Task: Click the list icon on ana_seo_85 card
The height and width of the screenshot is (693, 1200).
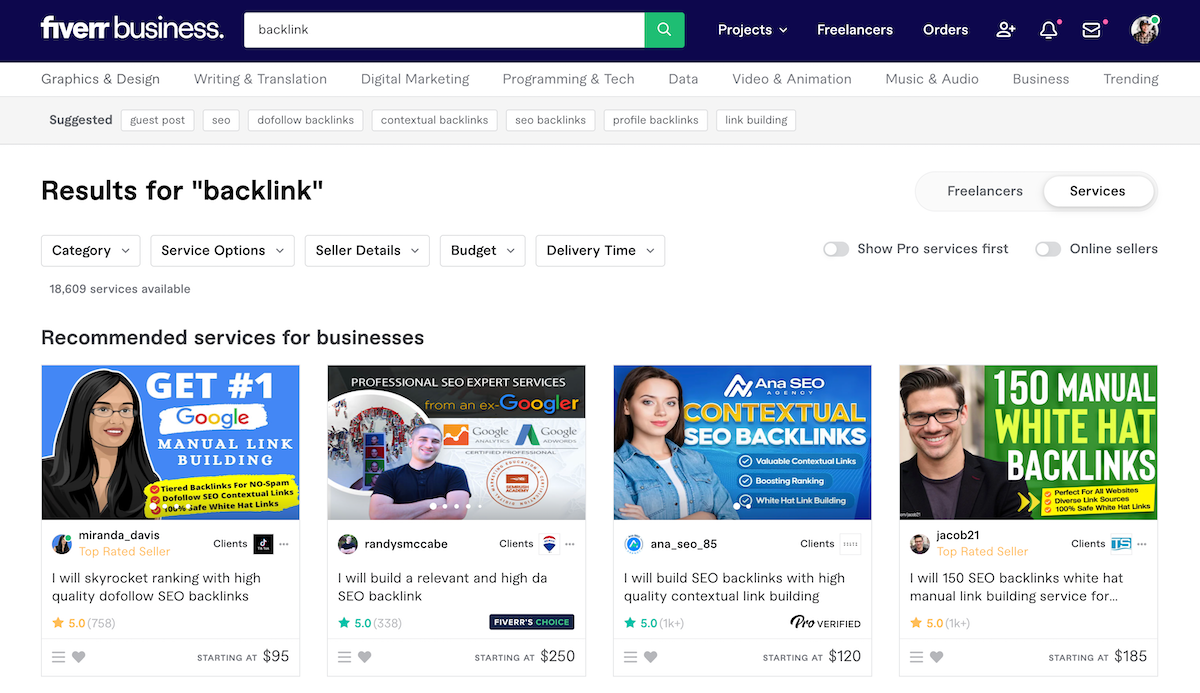Action: pos(631,657)
